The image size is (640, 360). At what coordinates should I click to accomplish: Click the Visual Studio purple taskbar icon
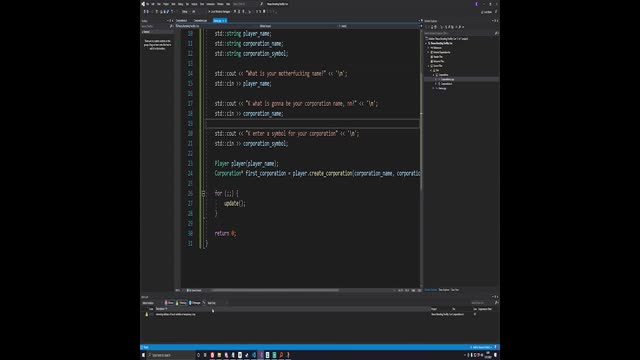[261, 355]
